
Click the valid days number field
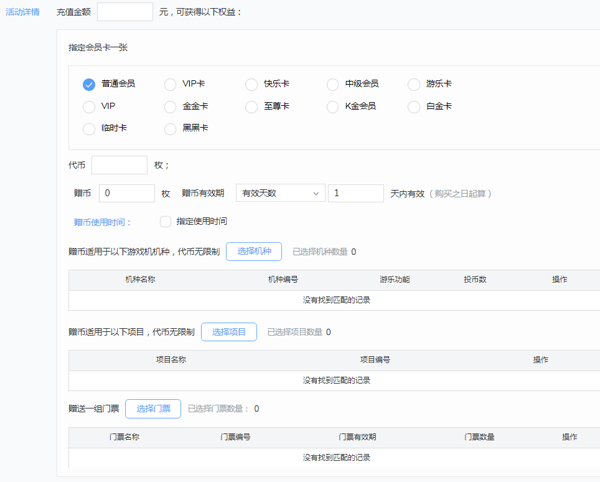356,193
